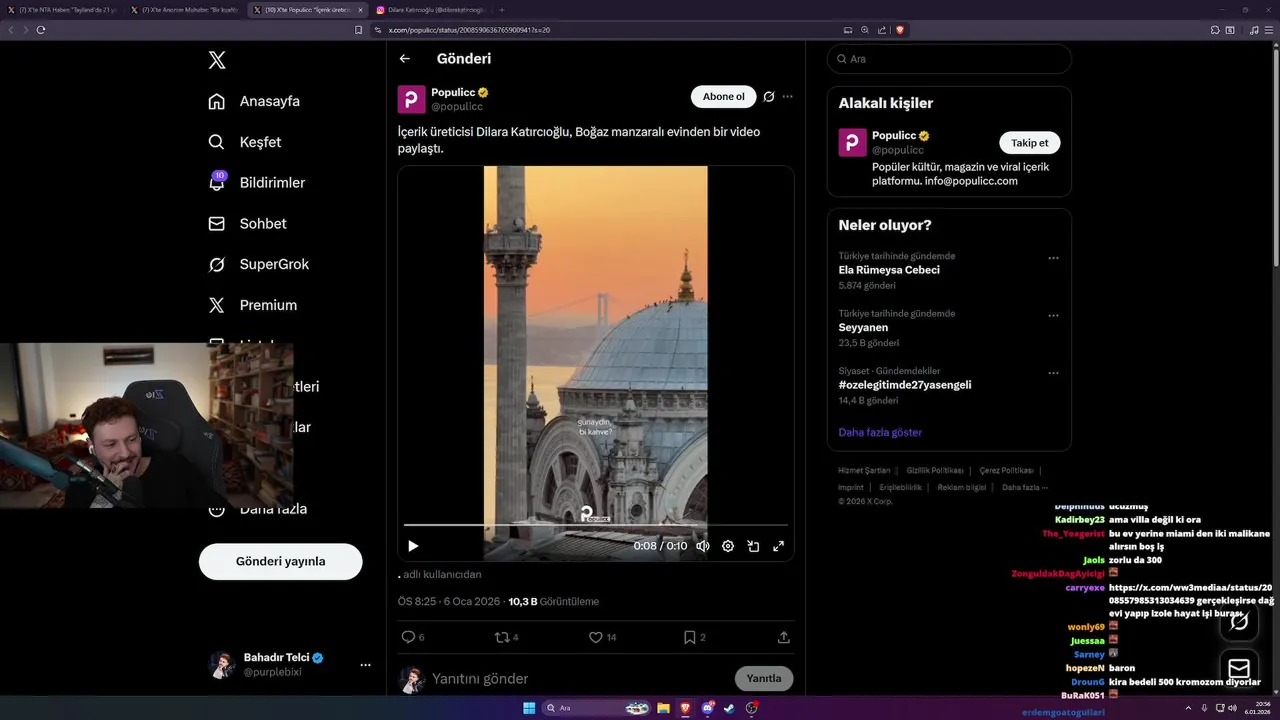Screen dimensions: 1280x720
Task: Like the post with heart icon
Action: coord(596,637)
